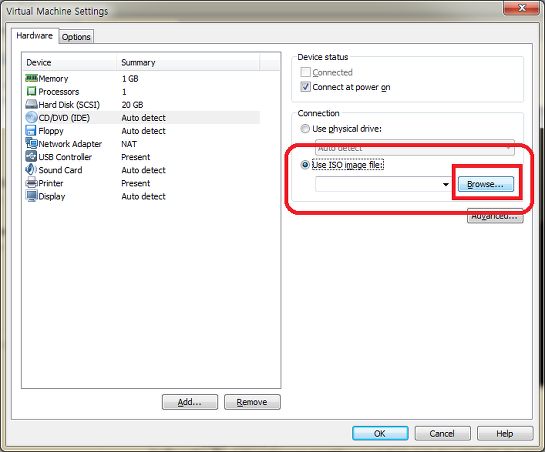545x452 pixels.
Task: Click the NAT network summary
Action: tap(129, 144)
